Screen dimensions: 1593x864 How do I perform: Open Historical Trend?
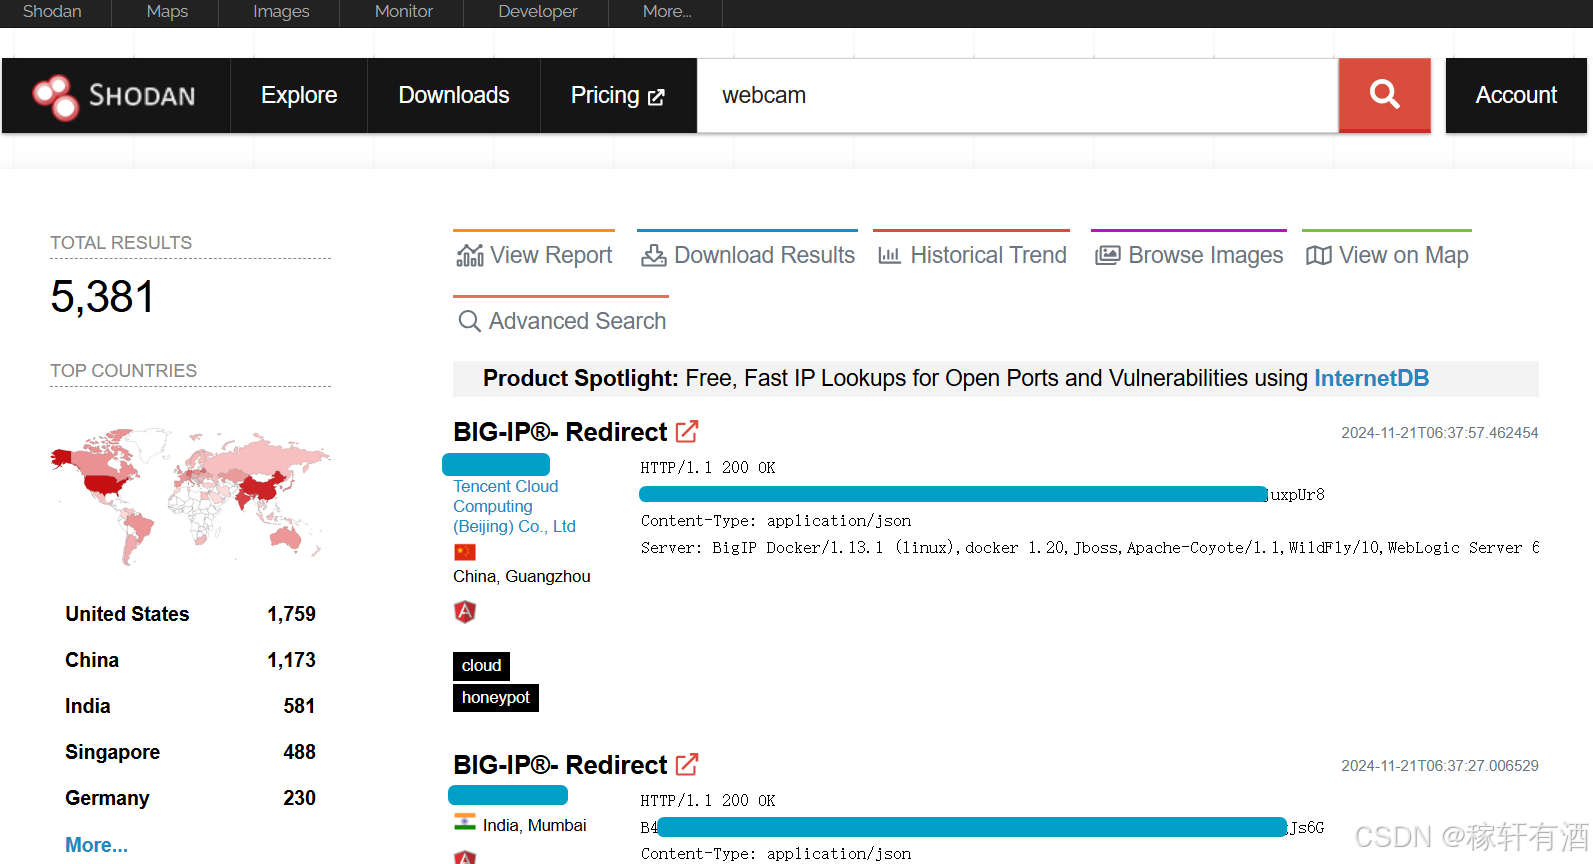click(x=972, y=255)
